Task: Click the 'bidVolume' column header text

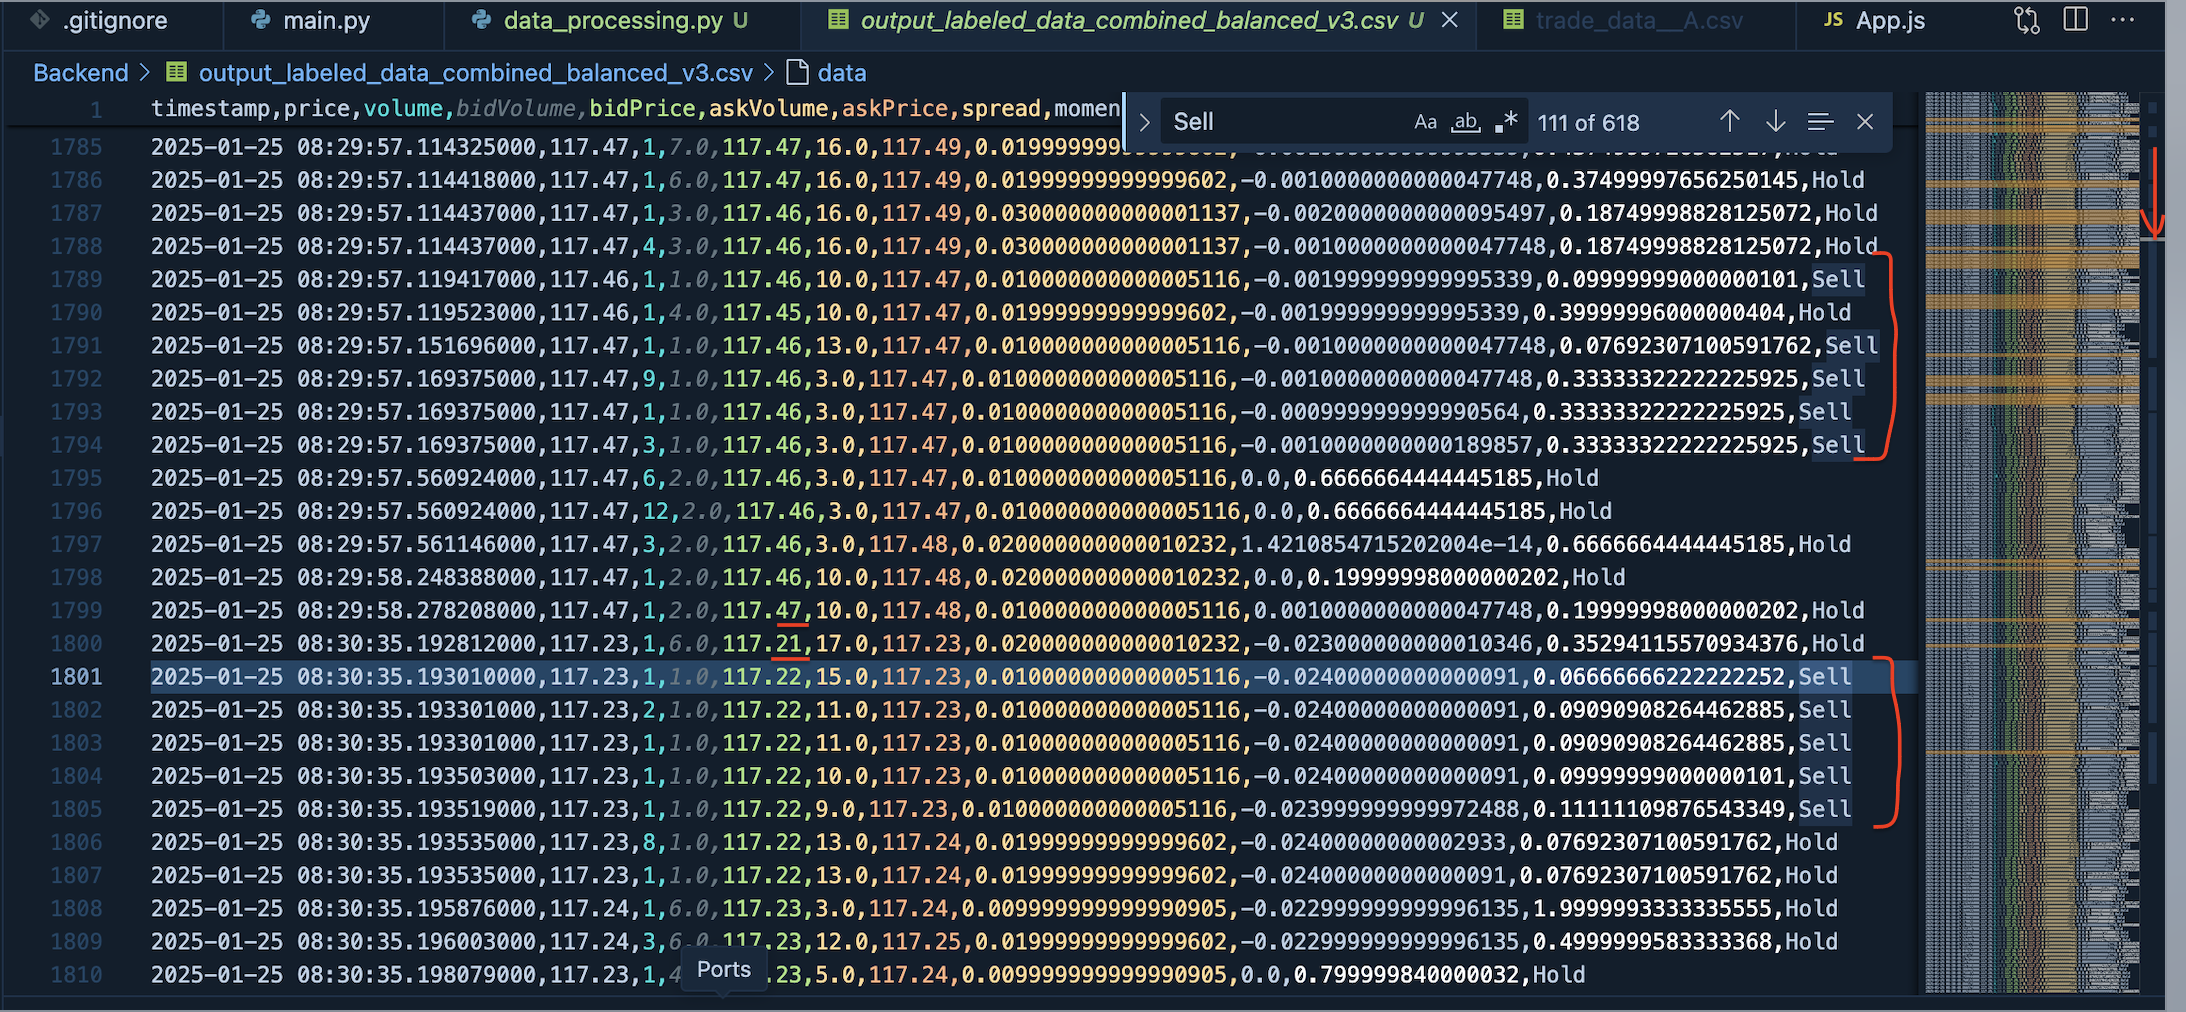Action: point(516,109)
